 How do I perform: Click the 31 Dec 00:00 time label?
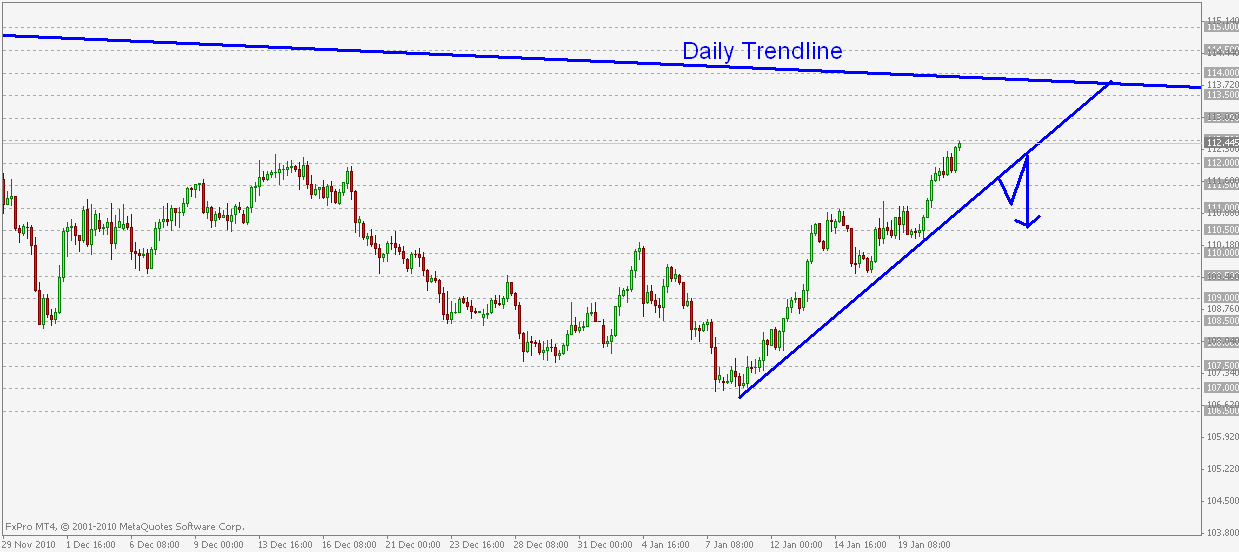click(604, 545)
